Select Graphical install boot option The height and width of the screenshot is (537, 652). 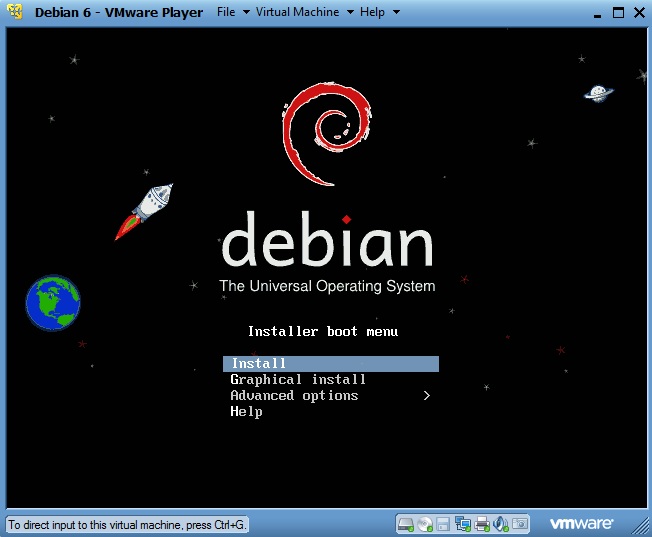(x=298, y=380)
